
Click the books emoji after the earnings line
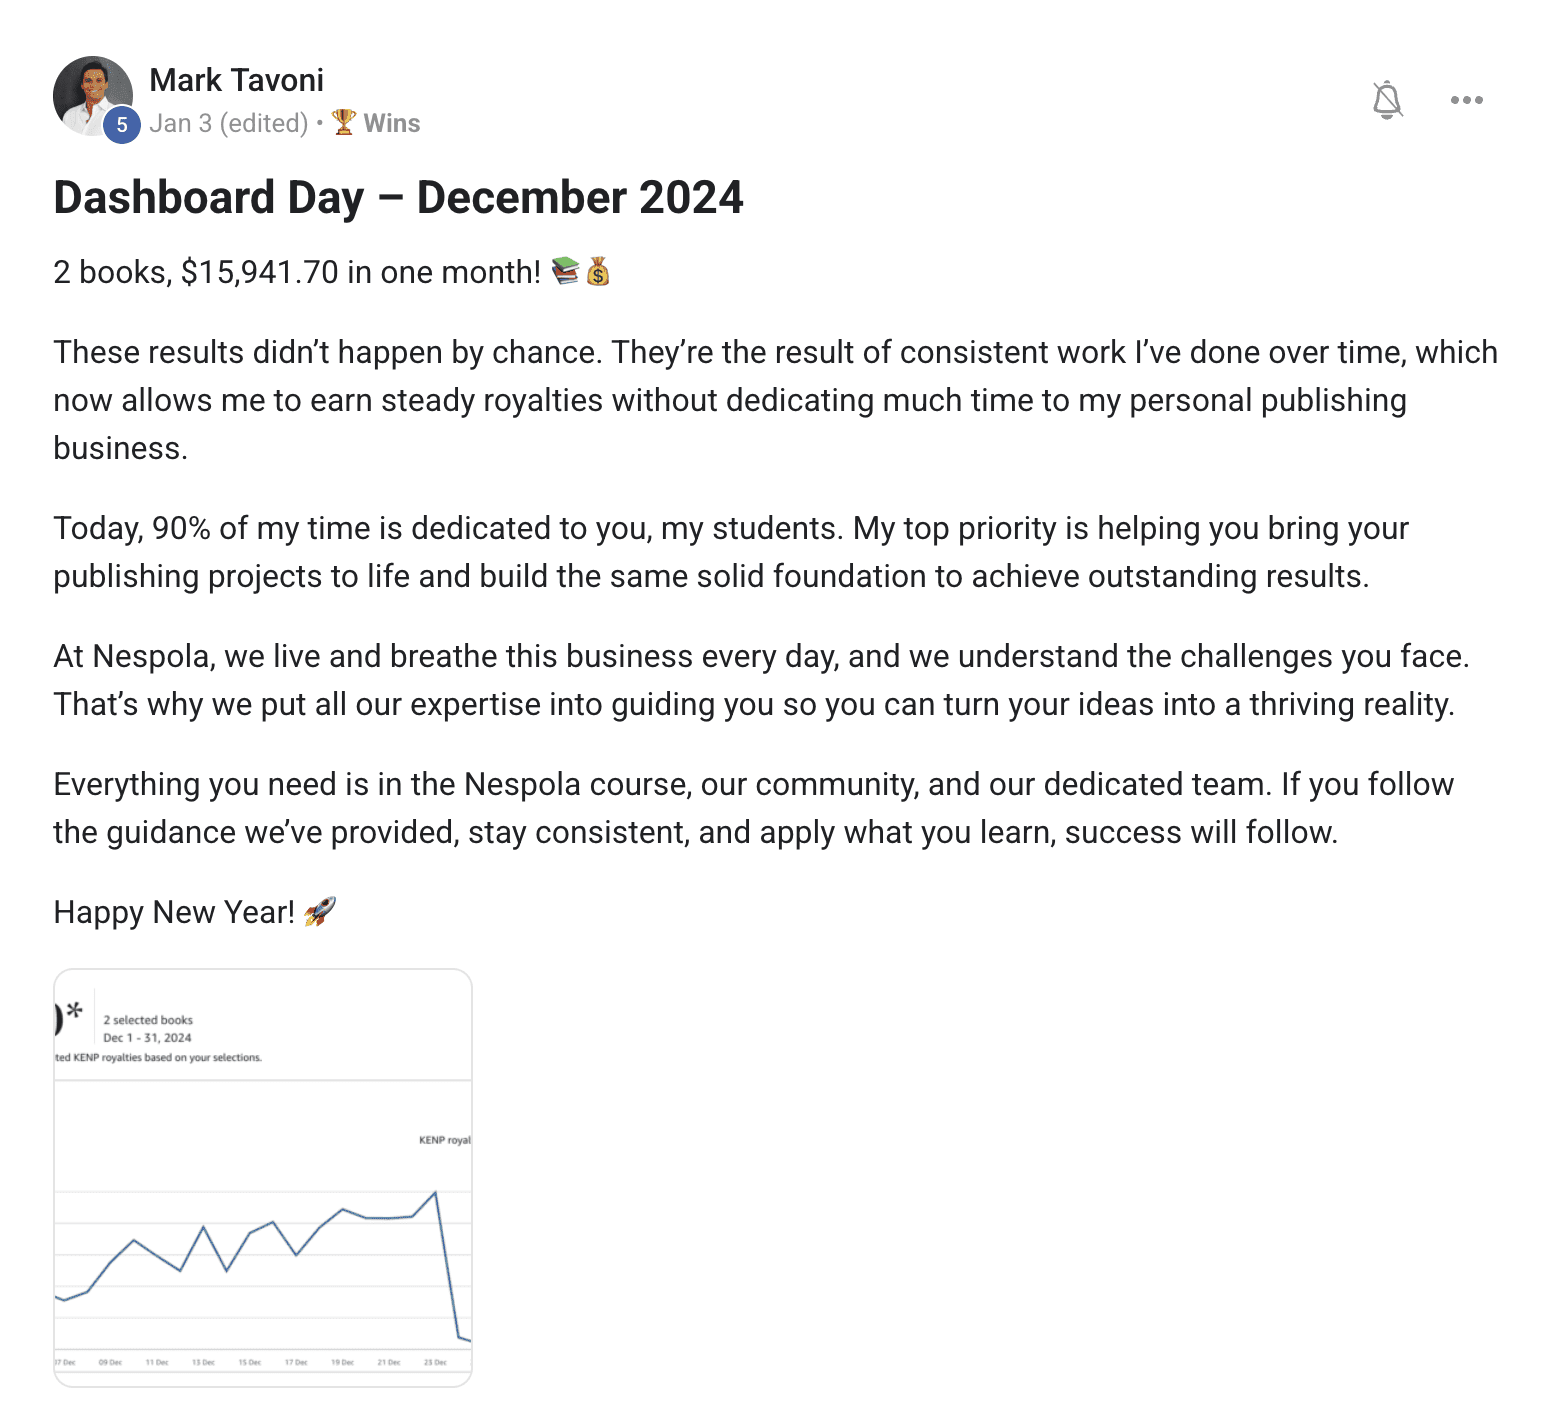(x=565, y=271)
